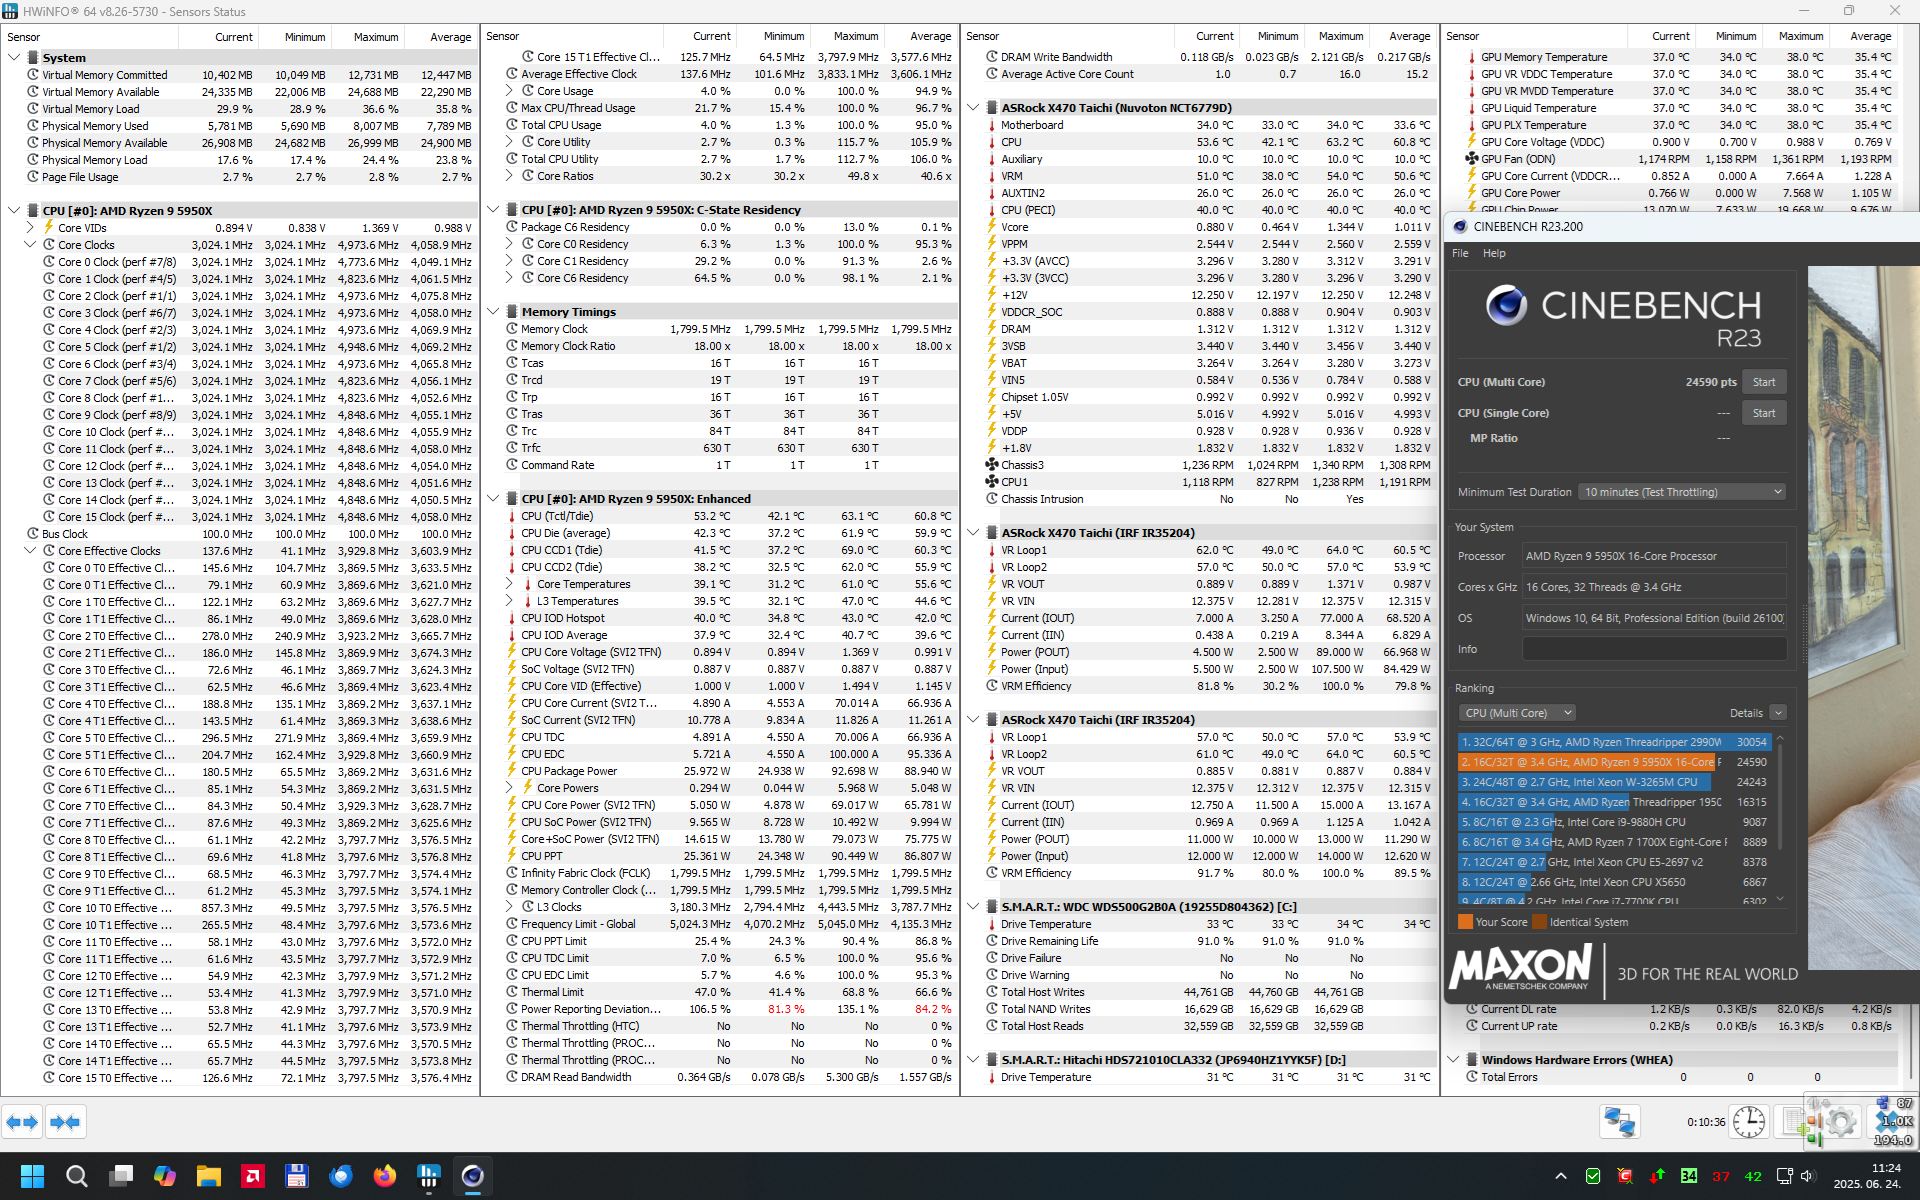Expand the Core Temperatures row
Viewport: 1920px width, 1200px height.
pyautogui.click(x=509, y=584)
